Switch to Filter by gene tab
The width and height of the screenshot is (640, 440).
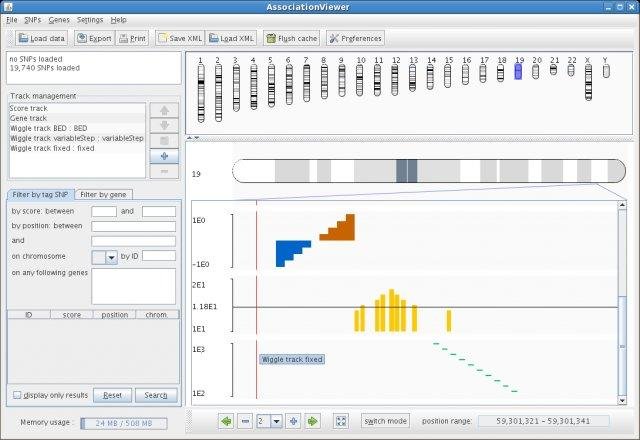coord(103,195)
